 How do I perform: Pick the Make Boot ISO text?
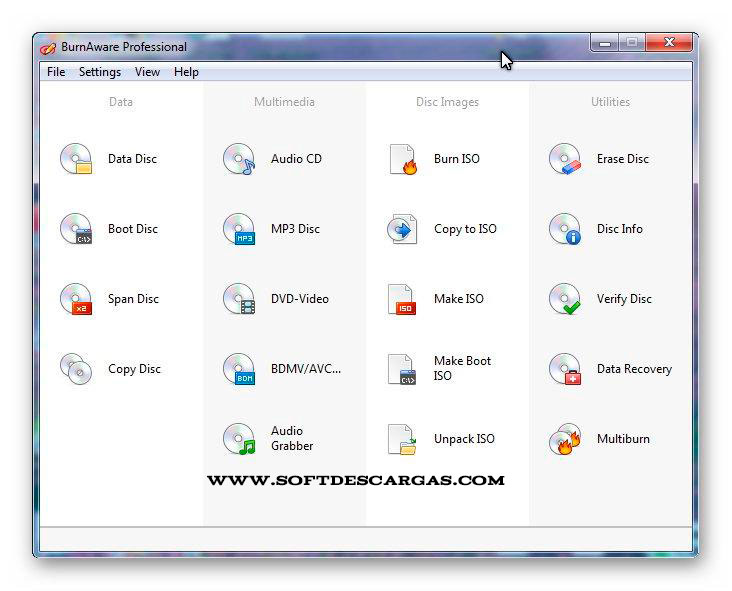(x=462, y=368)
